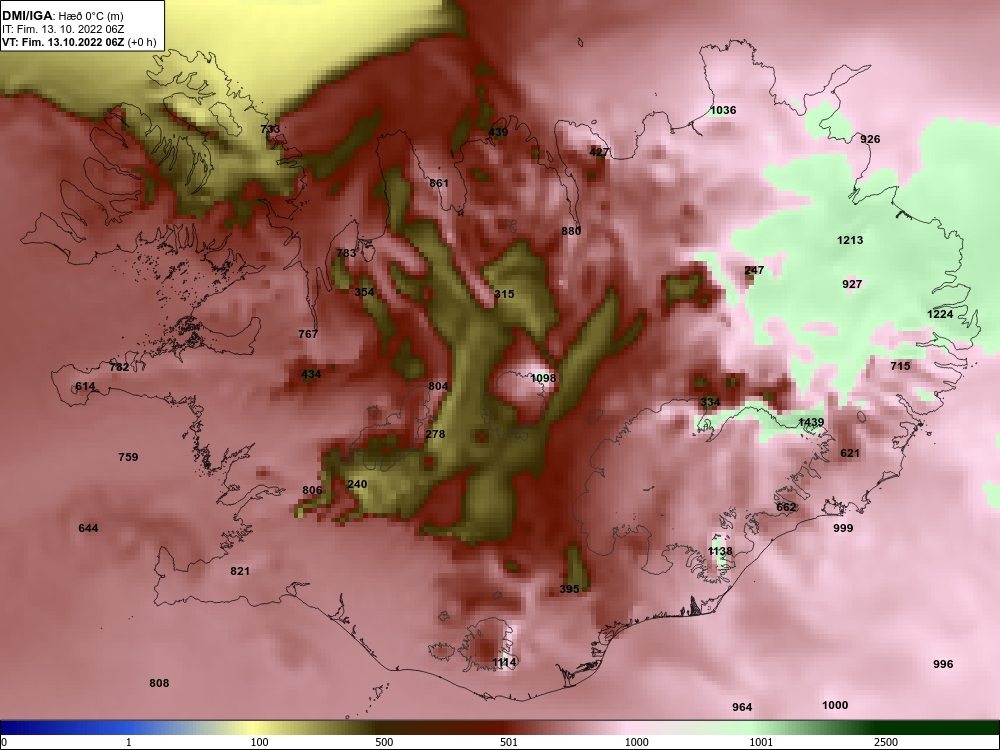Select the 'IT: Fim. 13. 10. 2022 06Z' line

(63, 29)
